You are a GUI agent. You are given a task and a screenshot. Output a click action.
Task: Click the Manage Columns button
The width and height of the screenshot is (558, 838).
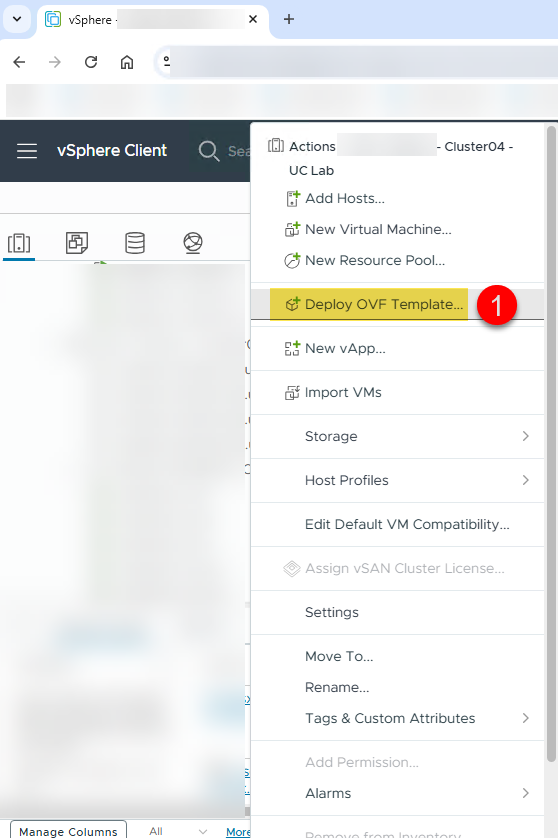[x=68, y=831]
